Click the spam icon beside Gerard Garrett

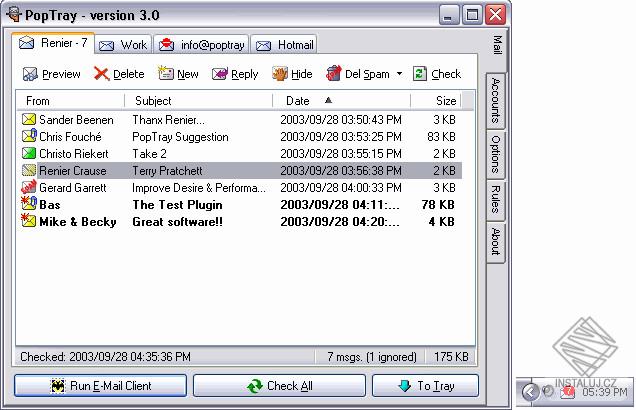[x=29, y=187]
